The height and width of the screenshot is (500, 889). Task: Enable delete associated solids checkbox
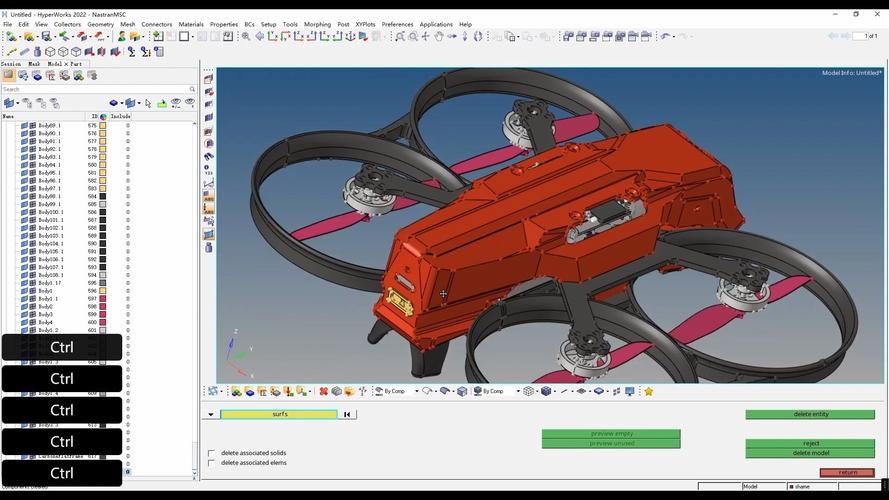(211, 453)
